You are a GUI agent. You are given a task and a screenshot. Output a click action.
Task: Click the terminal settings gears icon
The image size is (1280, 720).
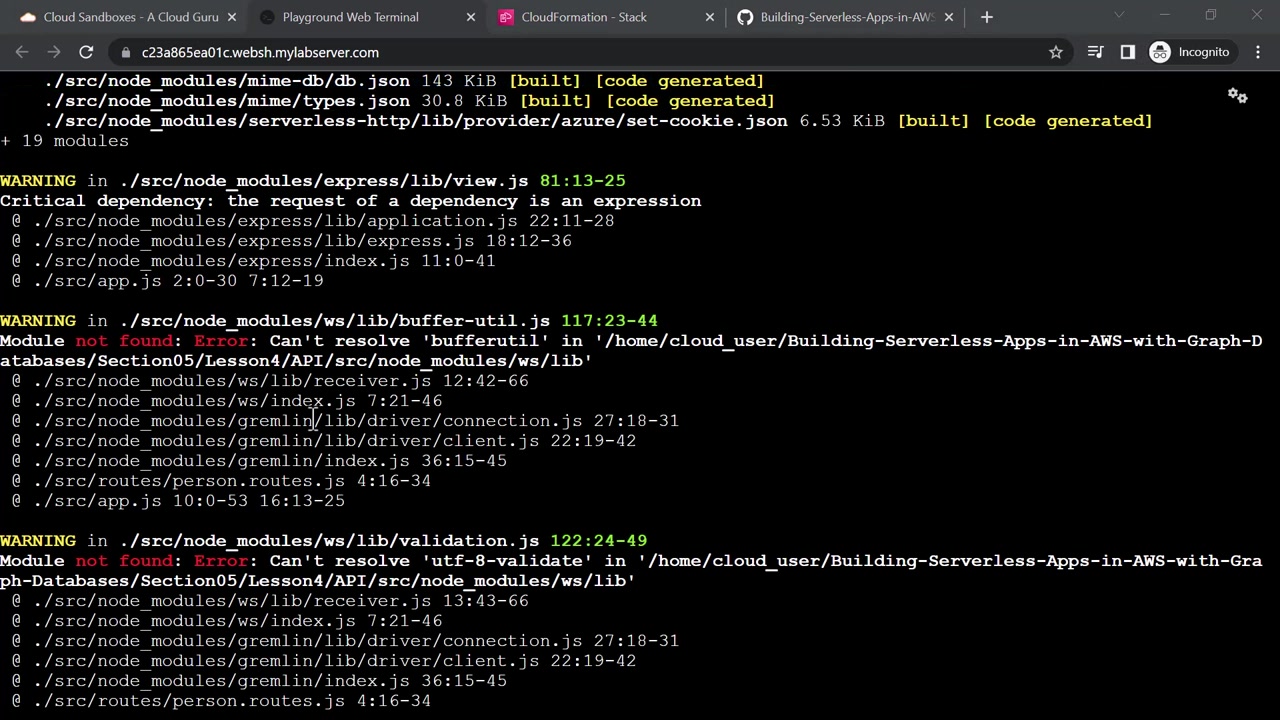tap(1237, 96)
